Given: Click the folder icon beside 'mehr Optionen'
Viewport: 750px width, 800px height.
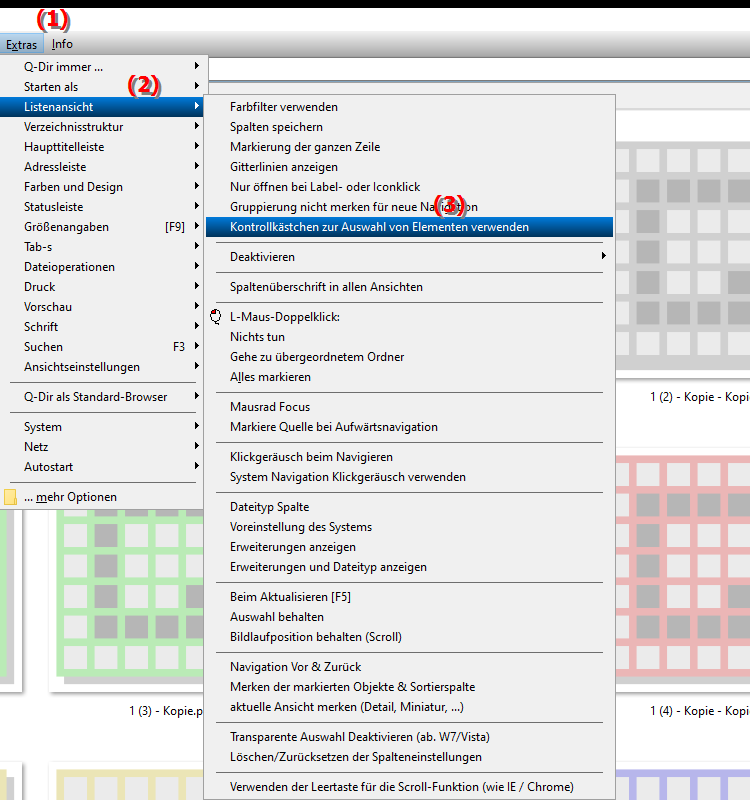Looking at the screenshot, I should 10,497.
